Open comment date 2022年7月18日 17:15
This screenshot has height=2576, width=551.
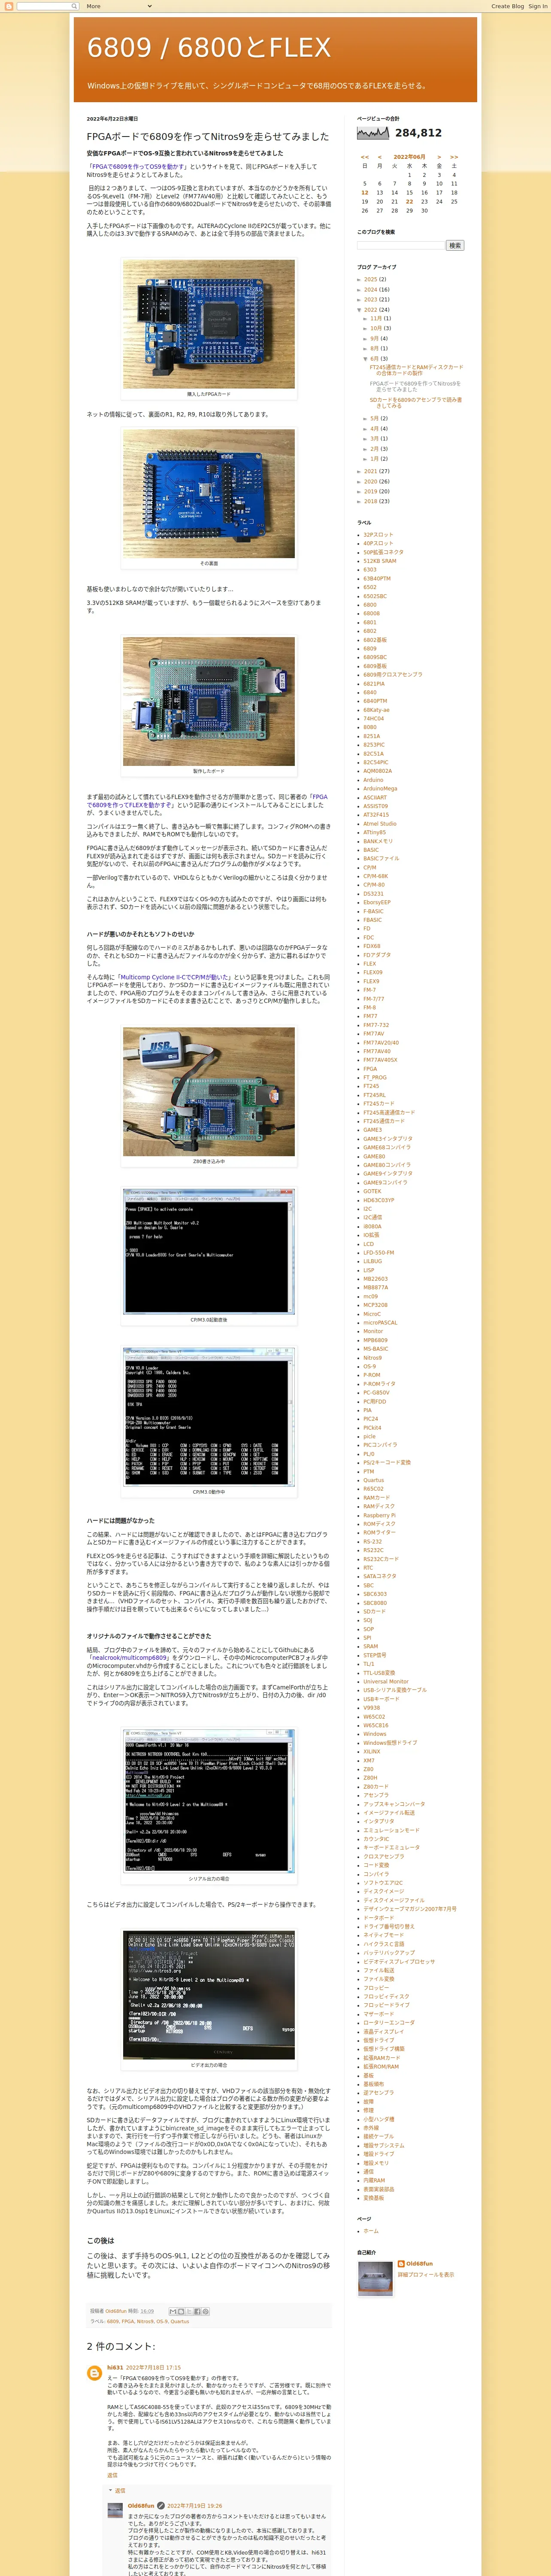153,2368
